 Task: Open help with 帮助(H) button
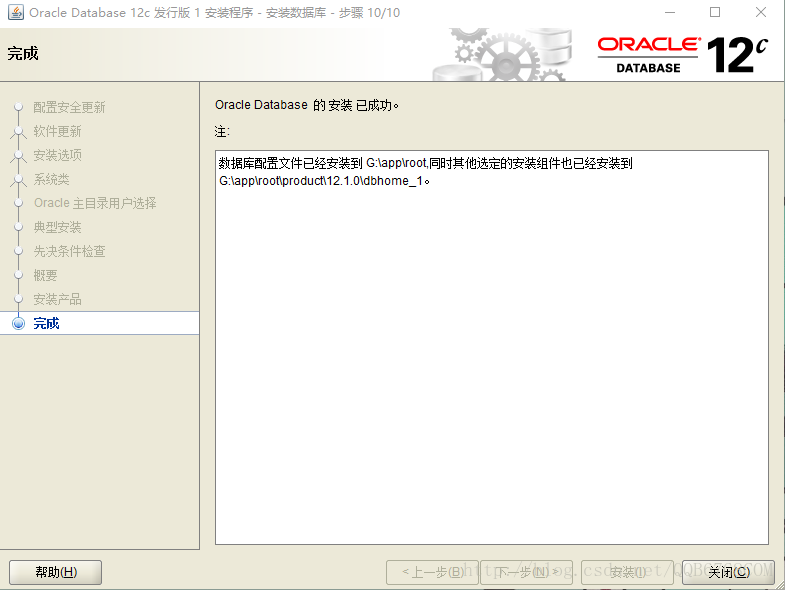(x=56, y=572)
